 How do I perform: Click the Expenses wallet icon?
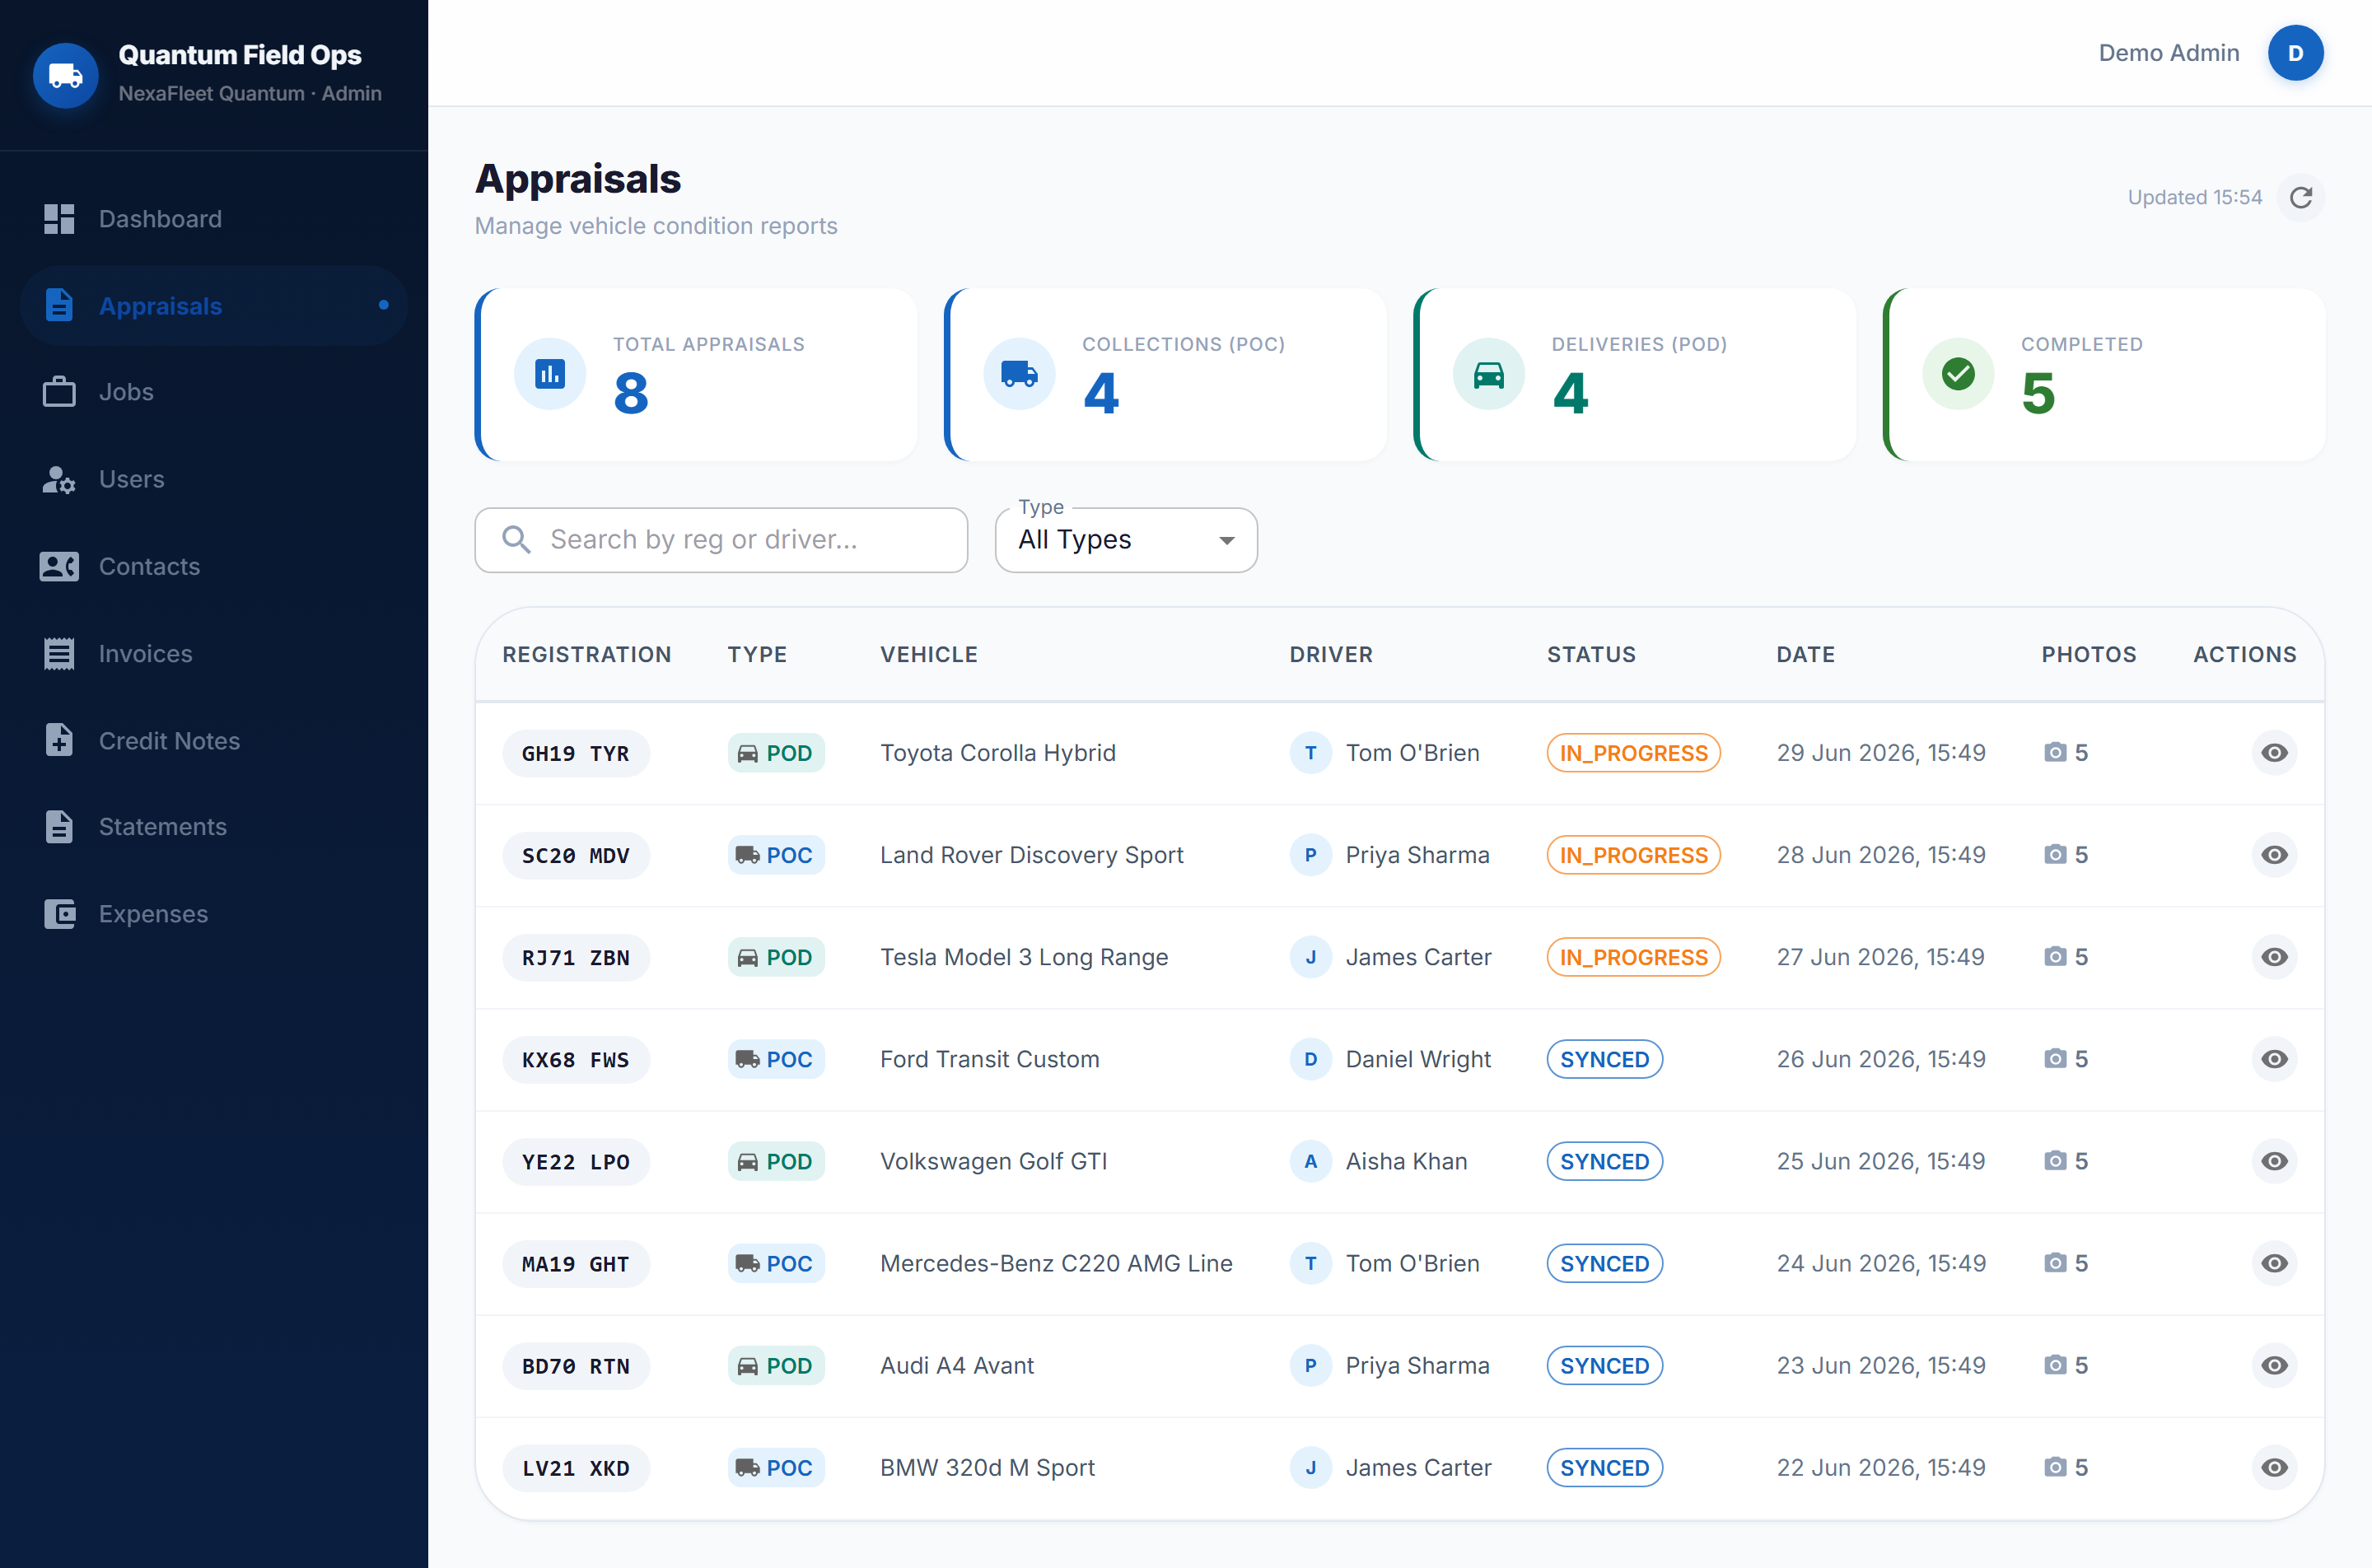pyautogui.click(x=59, y=914)
